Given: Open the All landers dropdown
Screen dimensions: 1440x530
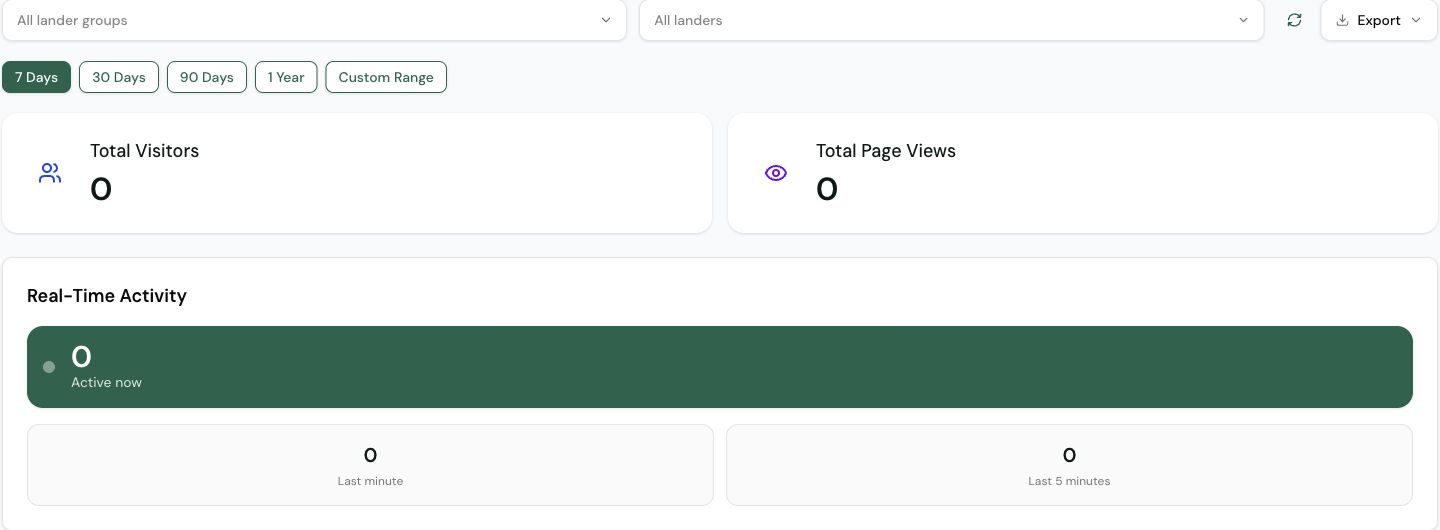Looking at the screenshot, I should pos(951,20).
